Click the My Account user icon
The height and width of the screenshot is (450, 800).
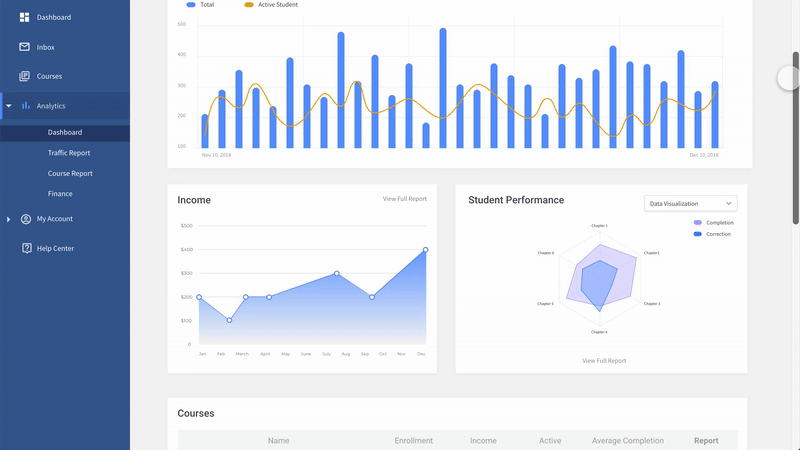tap(26, 219)
